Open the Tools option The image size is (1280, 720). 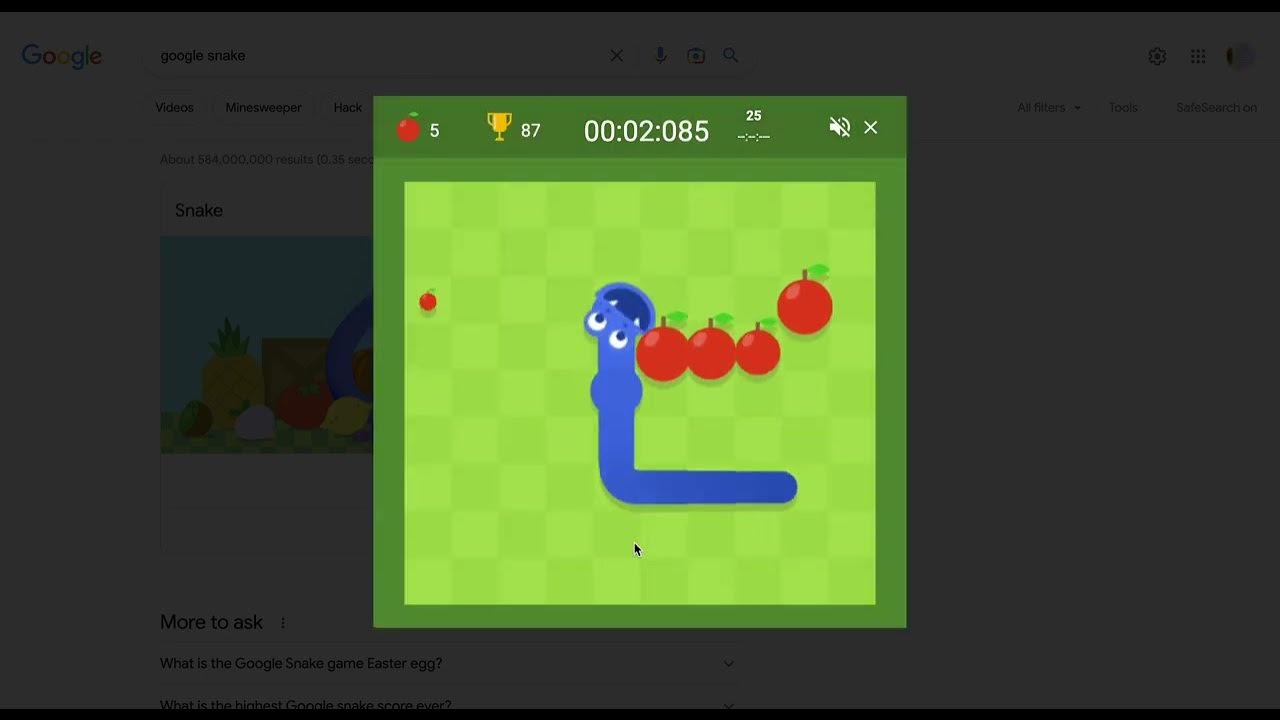(x=1123, y=108)
